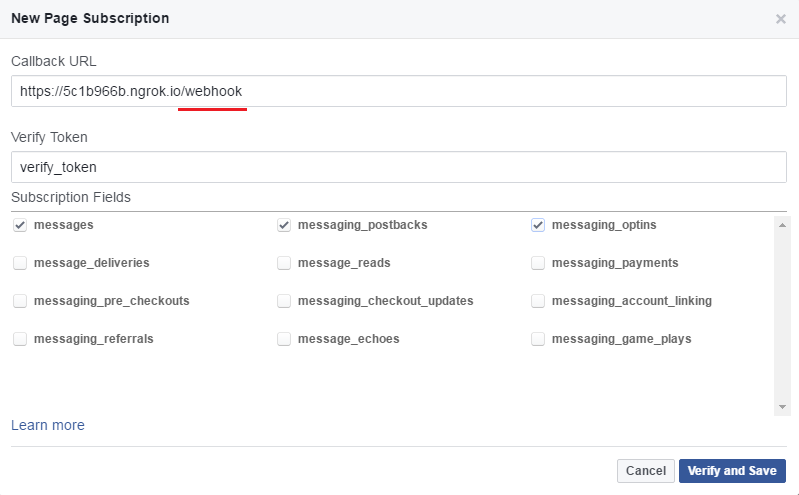799x495 pixels.
Task: Open the Learn more link
Action: [48, 425]
